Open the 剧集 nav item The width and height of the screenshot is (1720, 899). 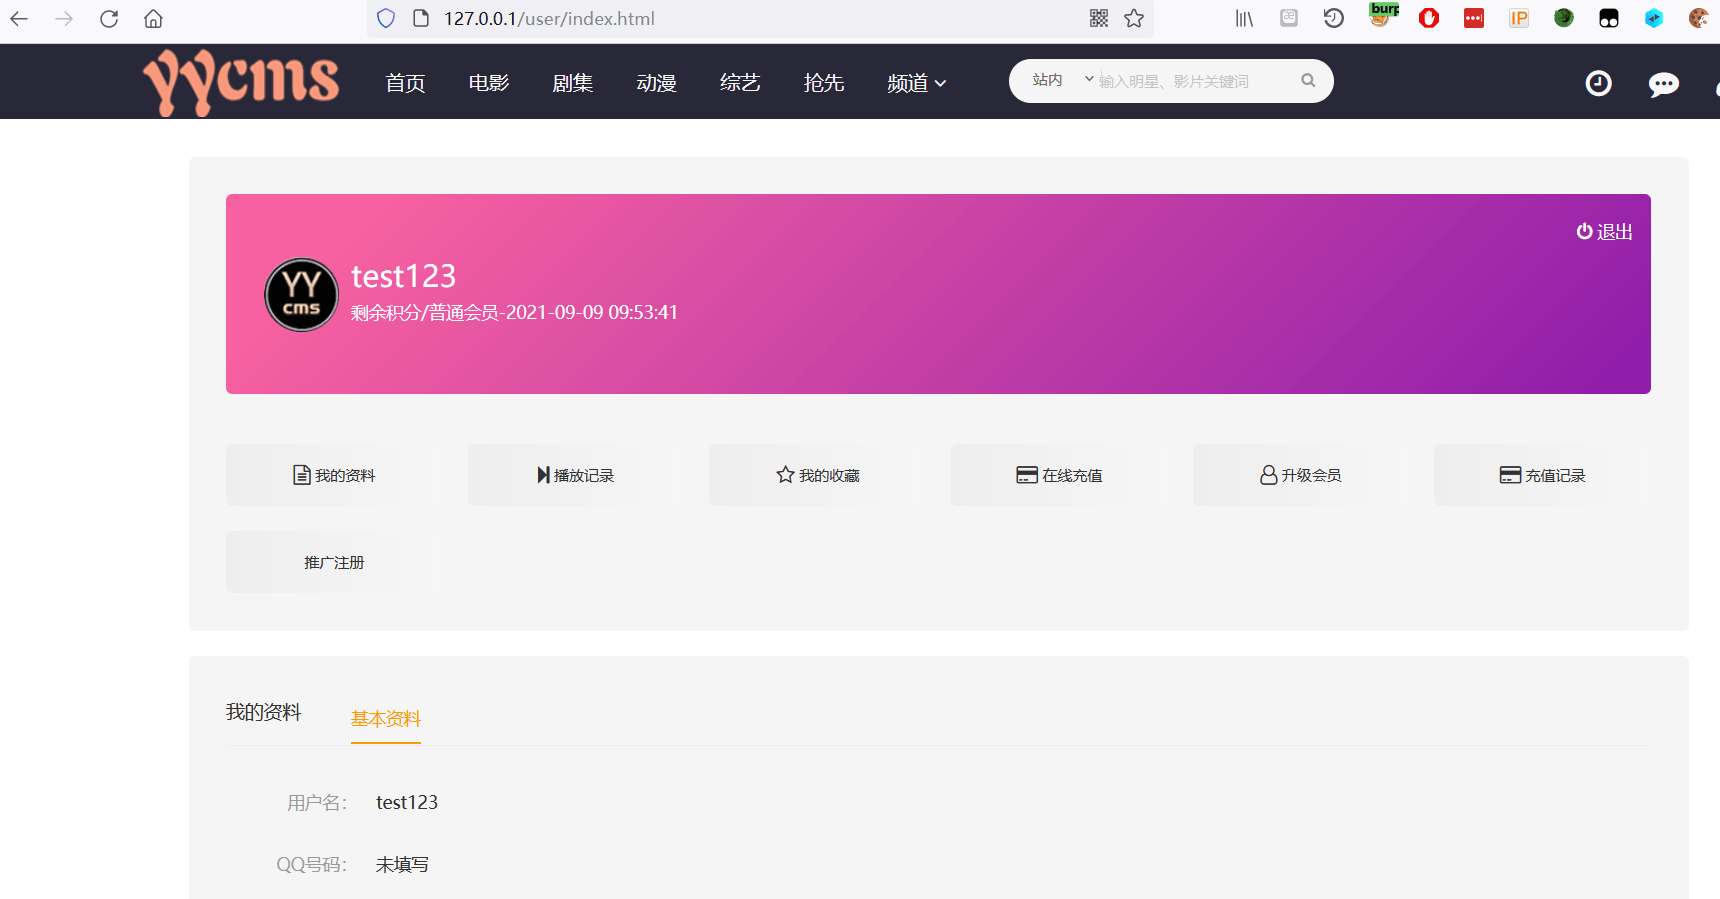coord(573,83)
